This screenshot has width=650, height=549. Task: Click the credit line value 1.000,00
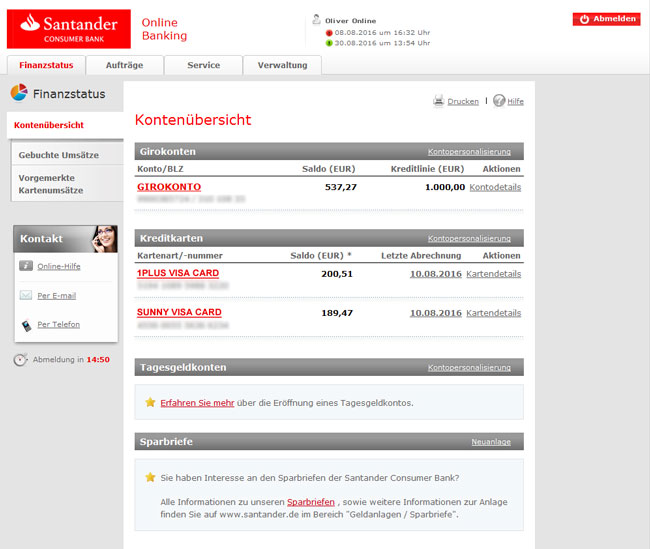445,187
